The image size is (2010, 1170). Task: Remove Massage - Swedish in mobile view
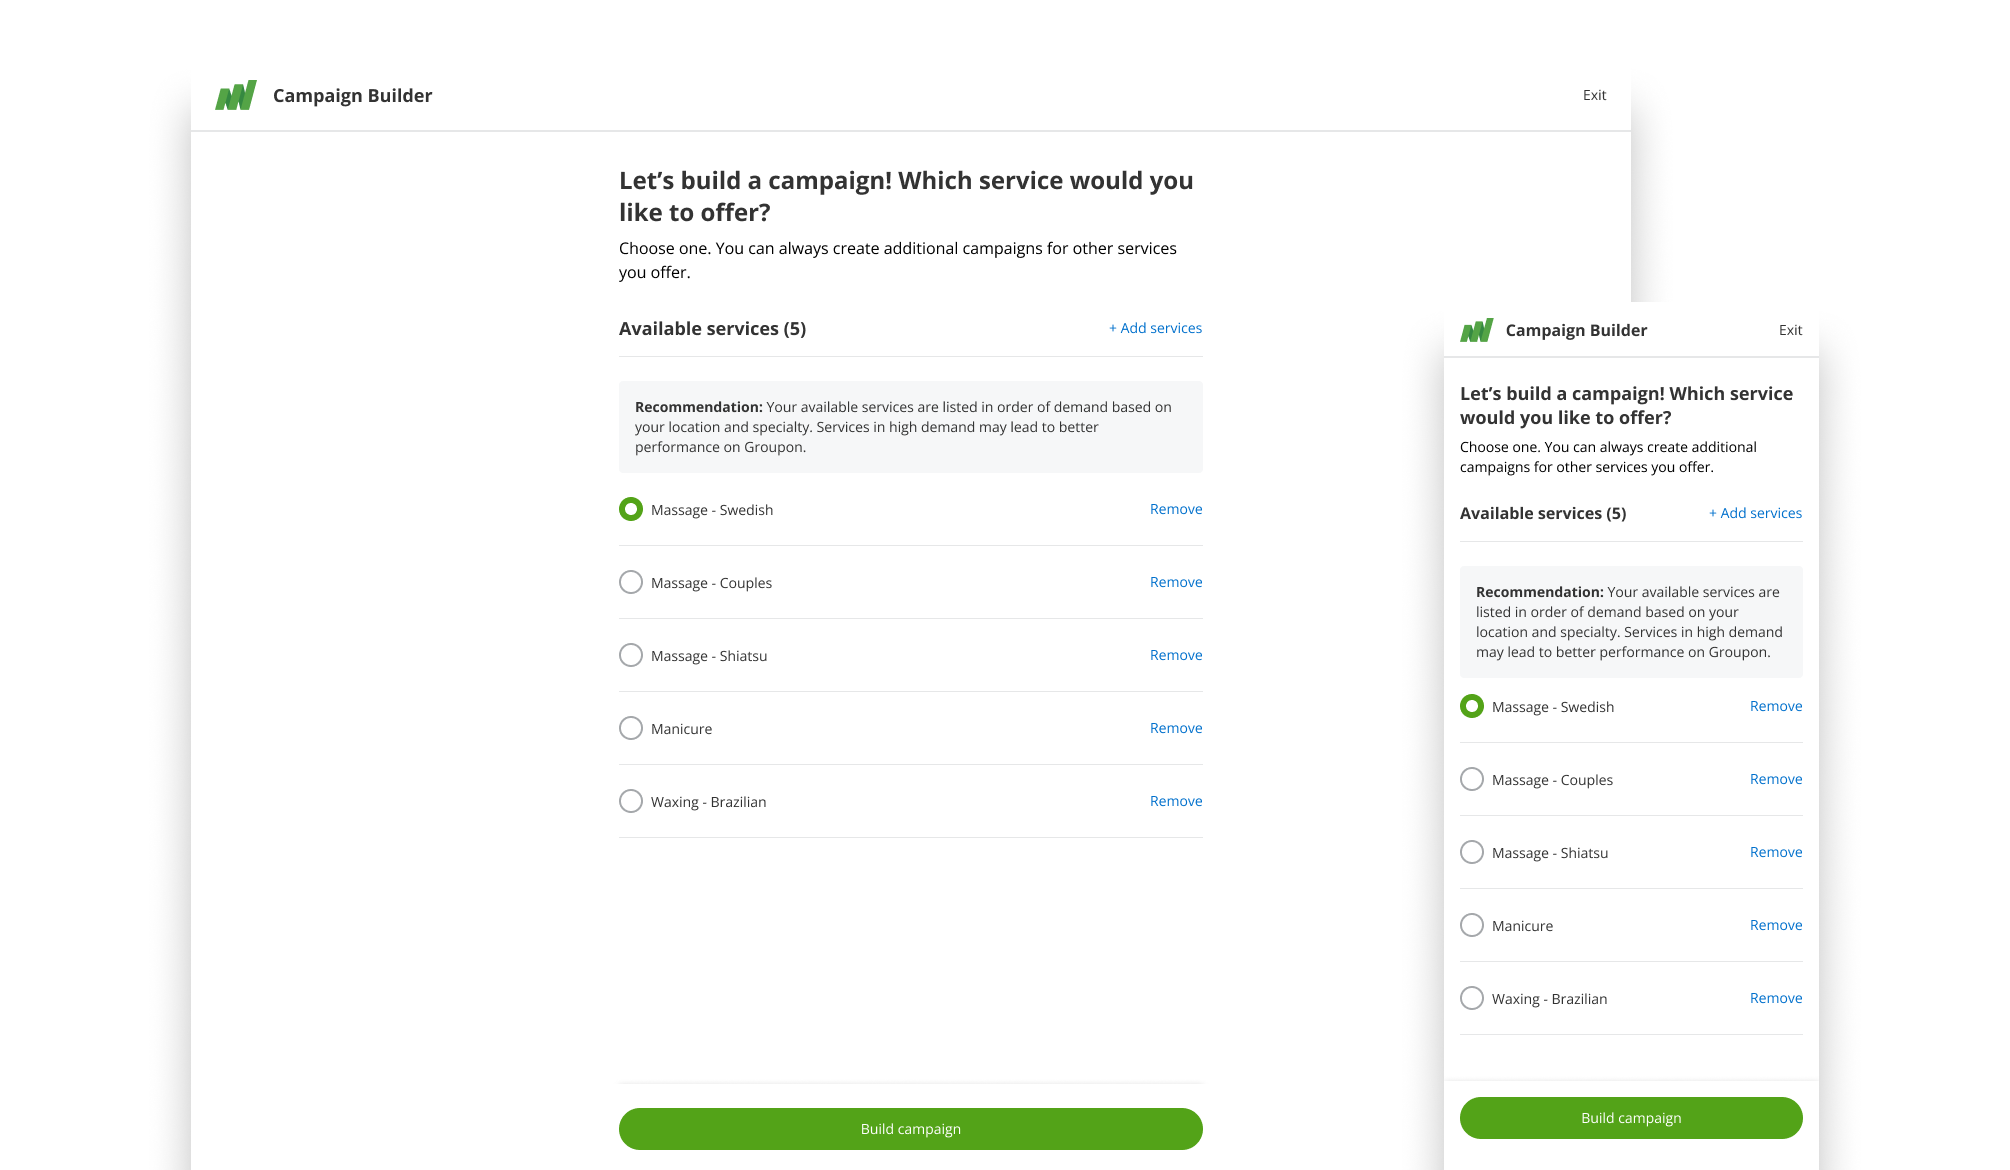coord(1776,706)
